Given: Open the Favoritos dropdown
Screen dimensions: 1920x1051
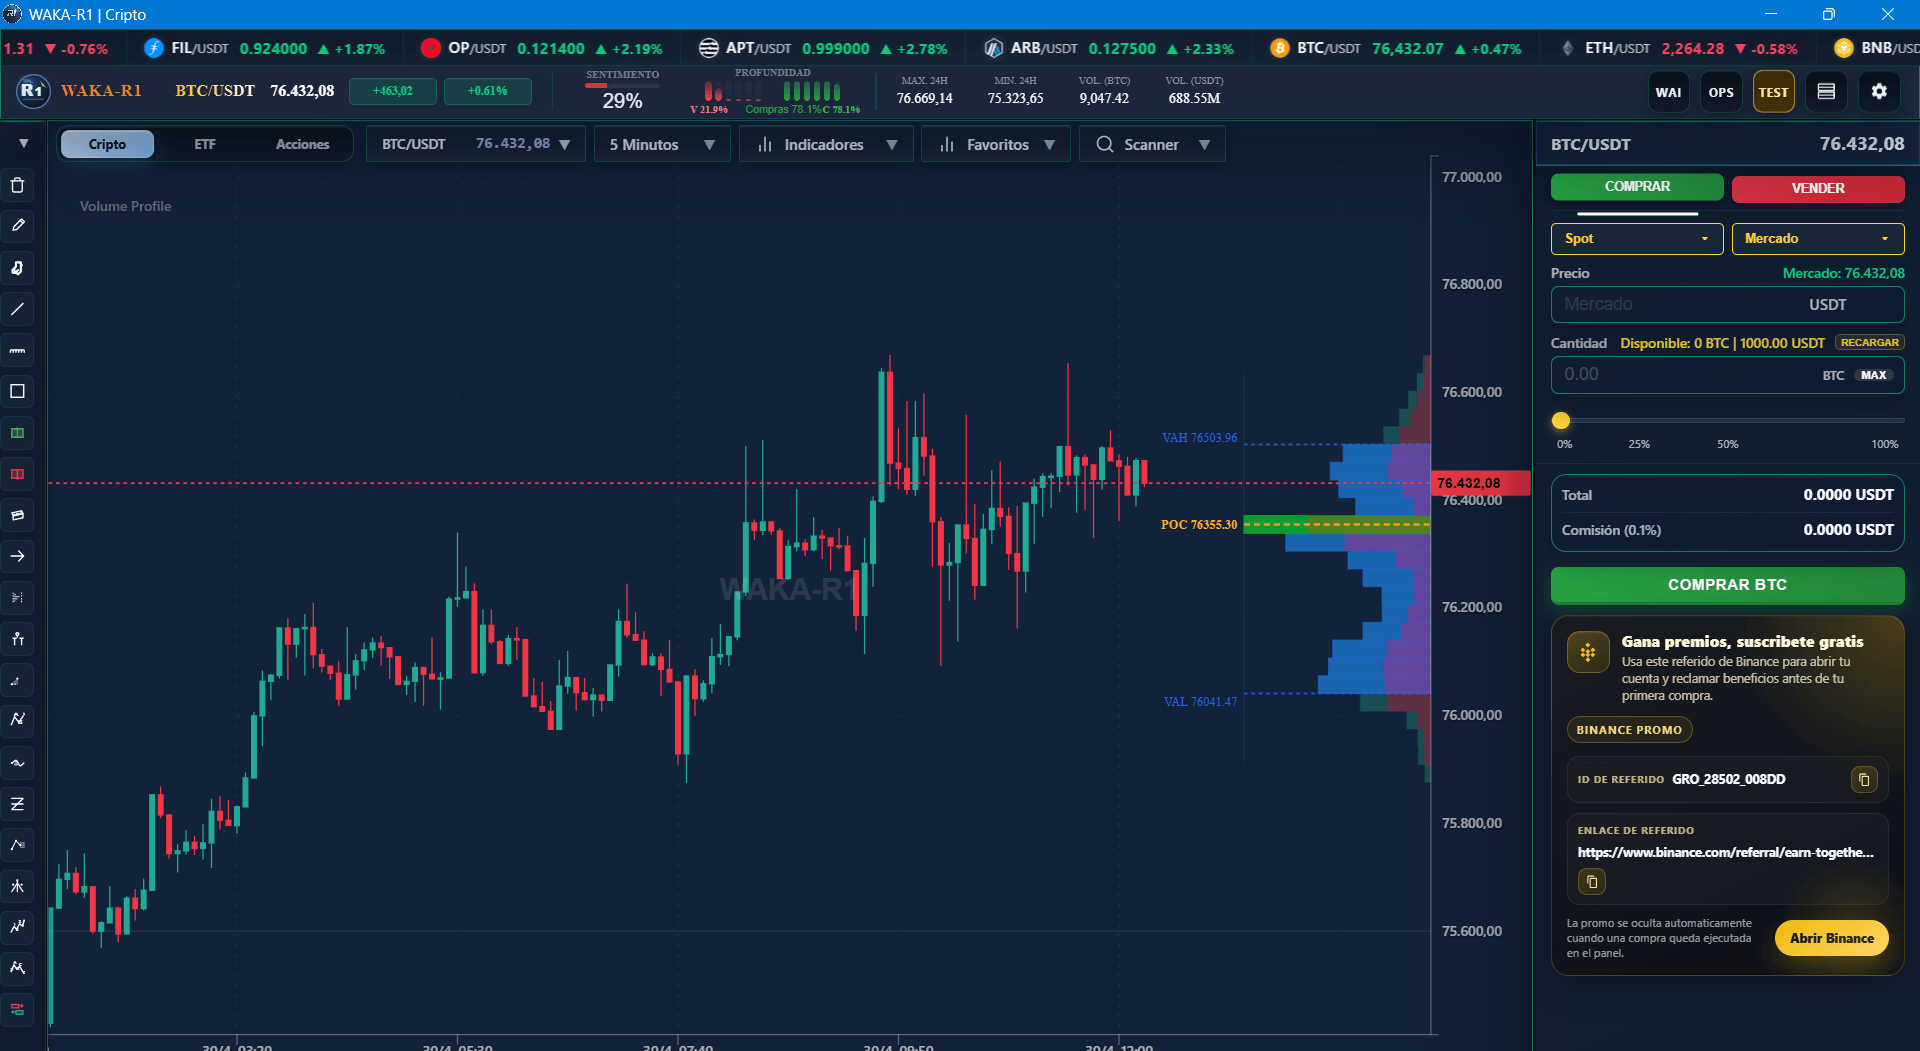Looking at the screenshot, I should pos(996,144).
